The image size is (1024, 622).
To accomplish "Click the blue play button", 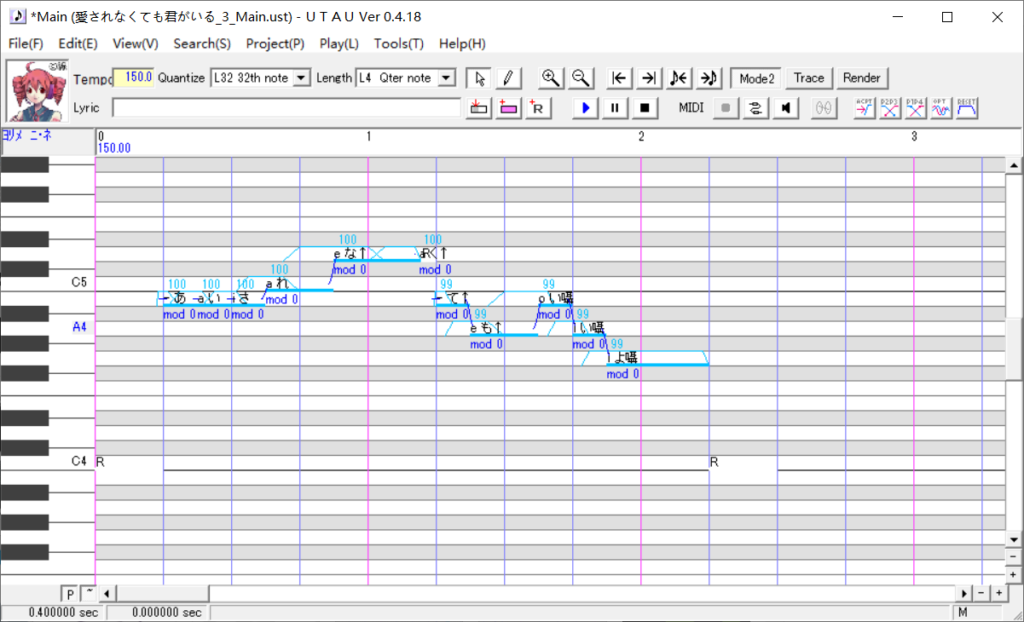I will (586, 108).
